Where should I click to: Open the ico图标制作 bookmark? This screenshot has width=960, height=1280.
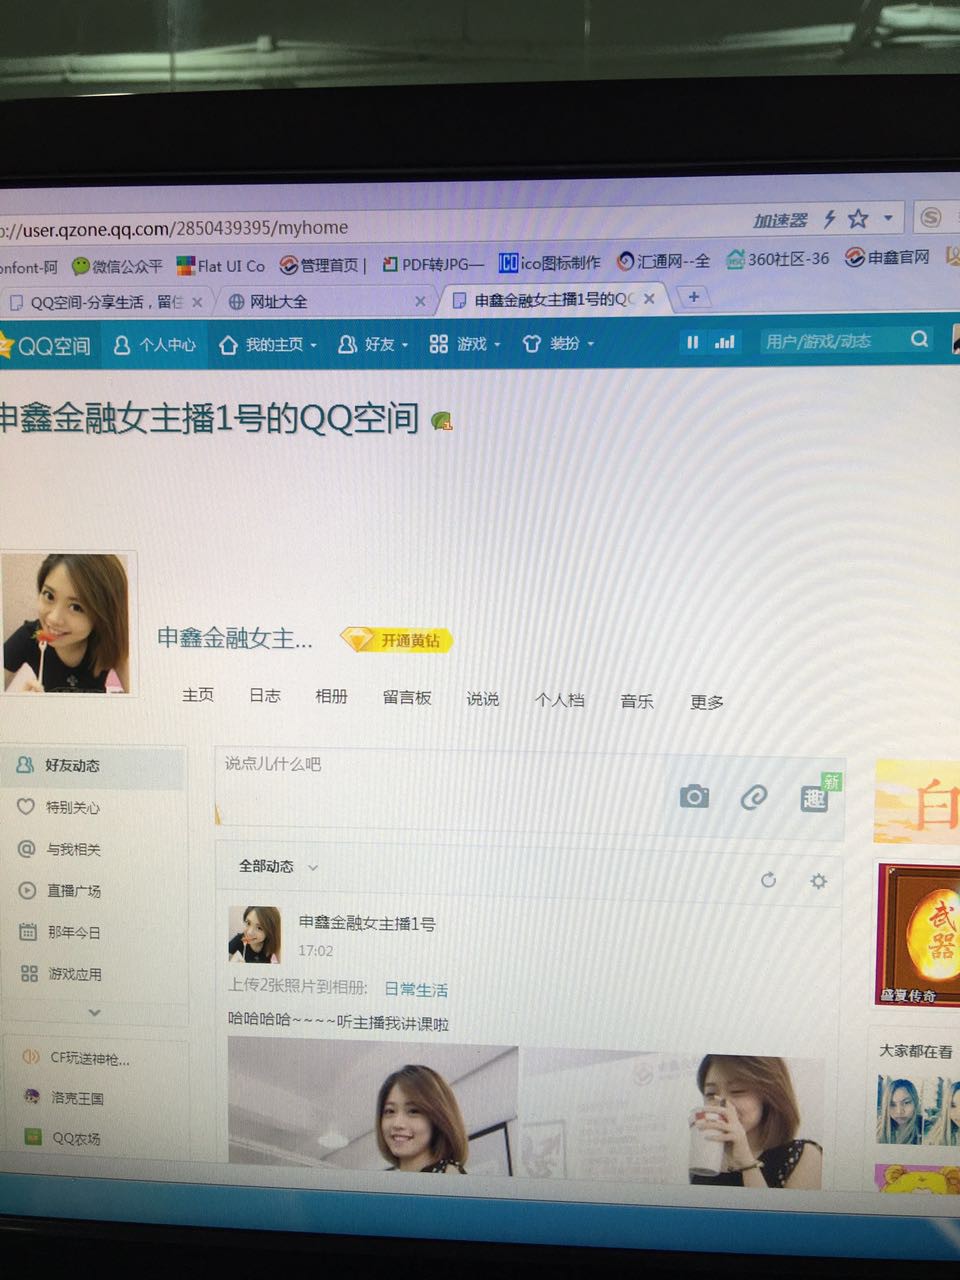click(550, 262)
